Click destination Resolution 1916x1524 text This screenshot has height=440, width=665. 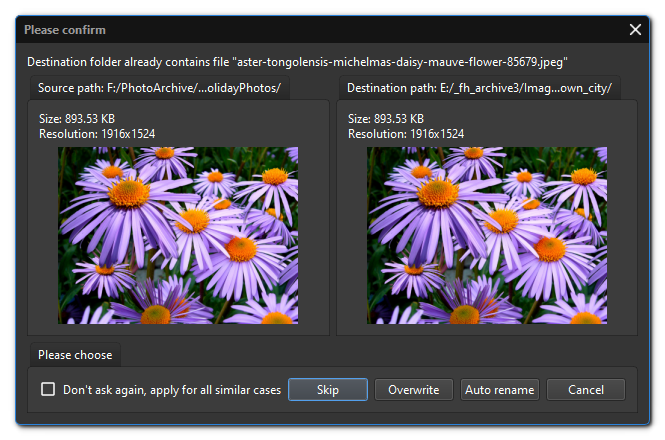406,134
